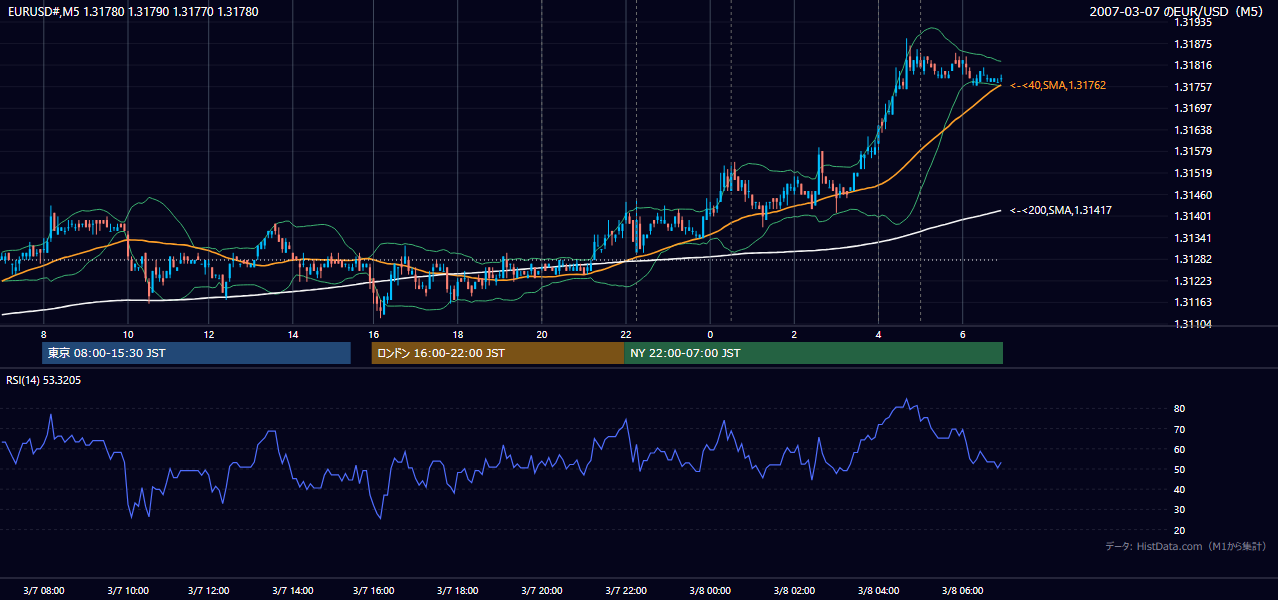Viewport: 1278px width, 600px height.
Task: Click RSI scale value 30
Action: [1180, 510]
